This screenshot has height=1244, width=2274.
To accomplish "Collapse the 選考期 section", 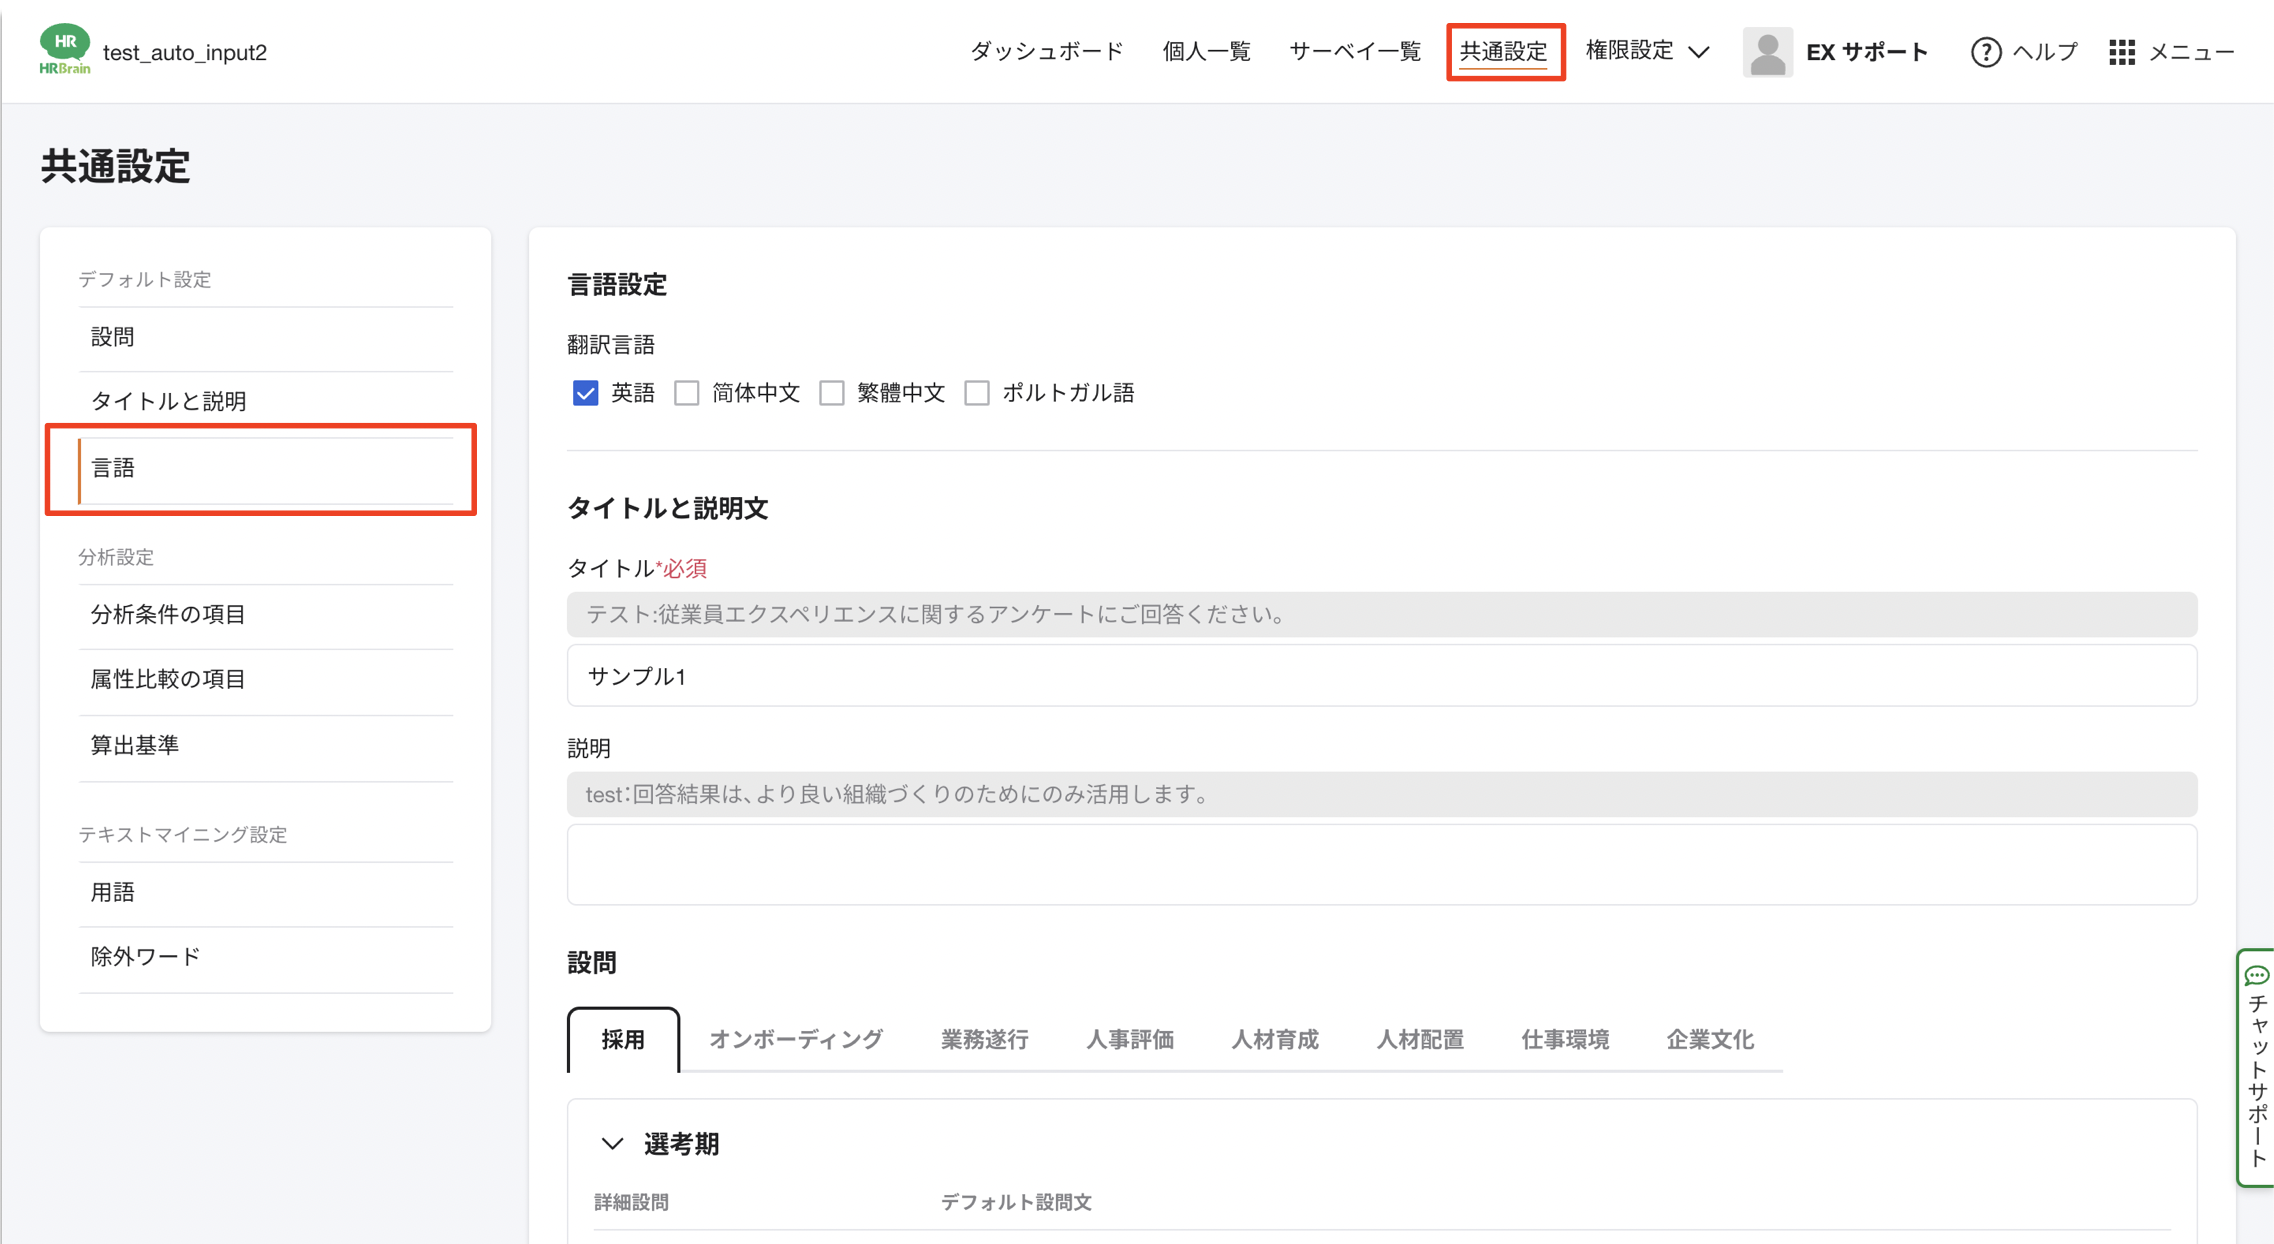I will coord(612,1143).
